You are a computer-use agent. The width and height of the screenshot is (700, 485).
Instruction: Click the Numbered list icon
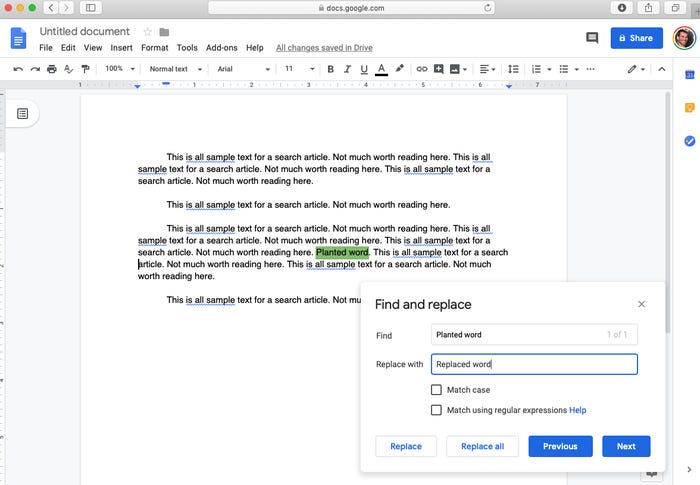click(536, 69)
